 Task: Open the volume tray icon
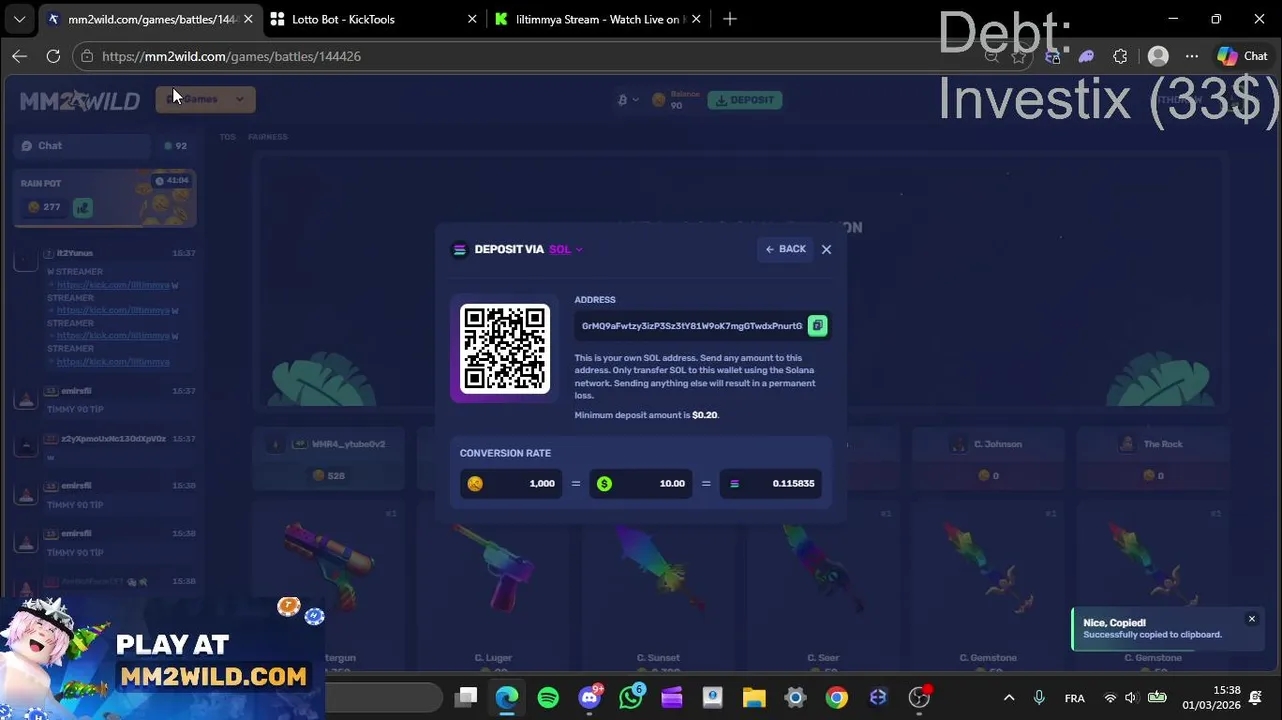tap(1131, 698)
